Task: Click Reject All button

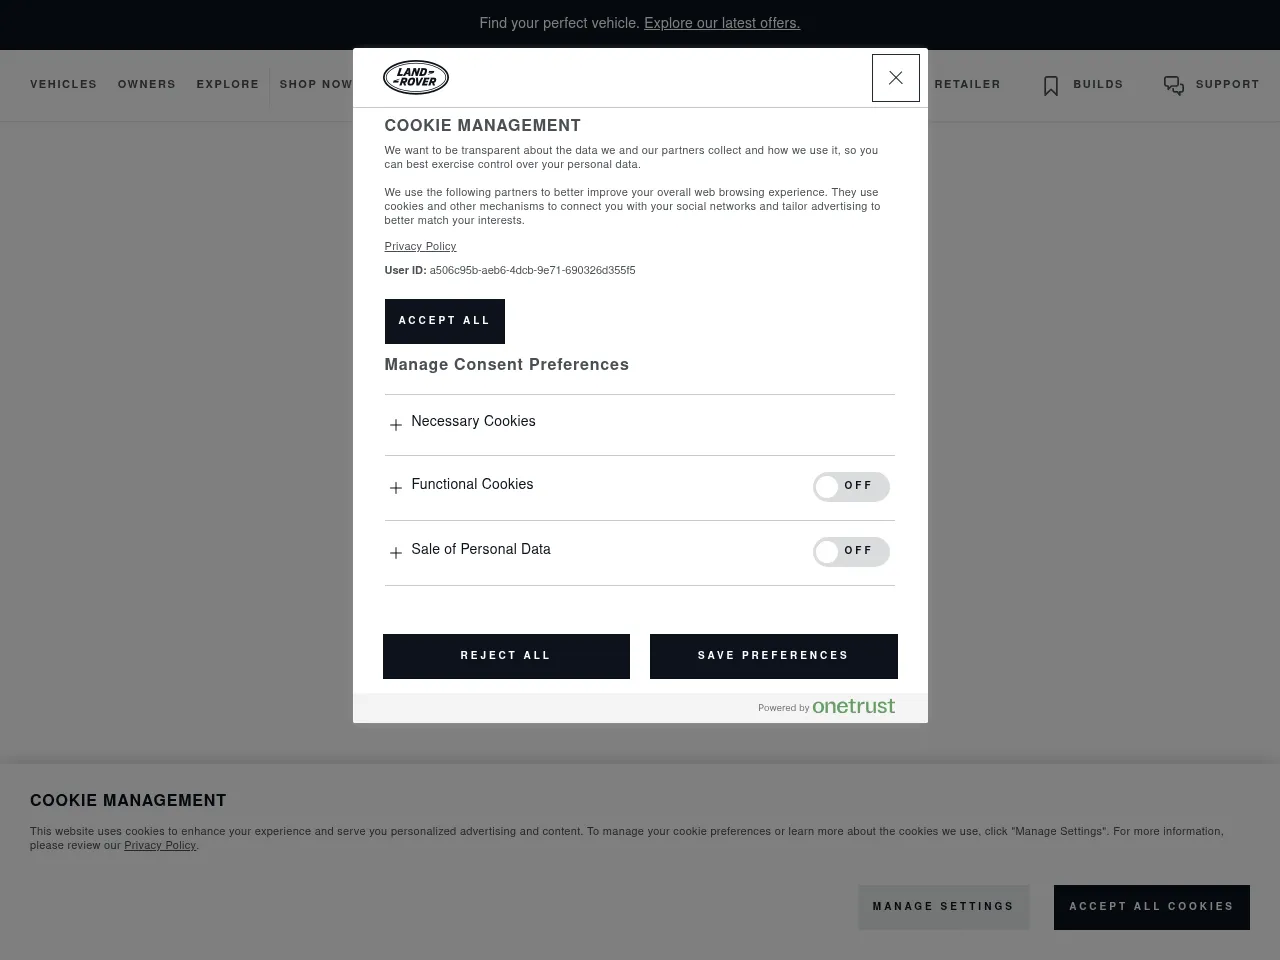Action: point(506,656)
